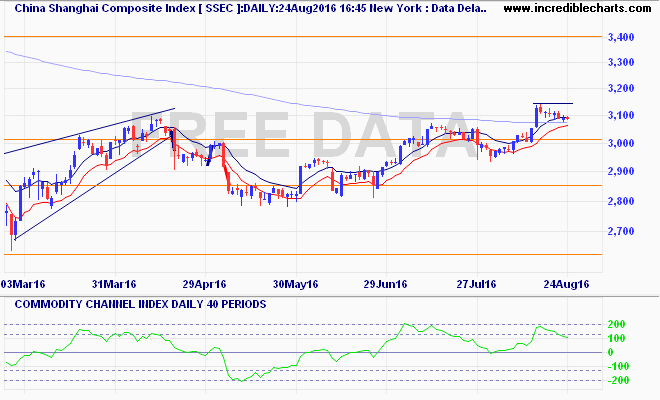
Task: Click the 31Mar16 date label
Action: tap(114, 284)
